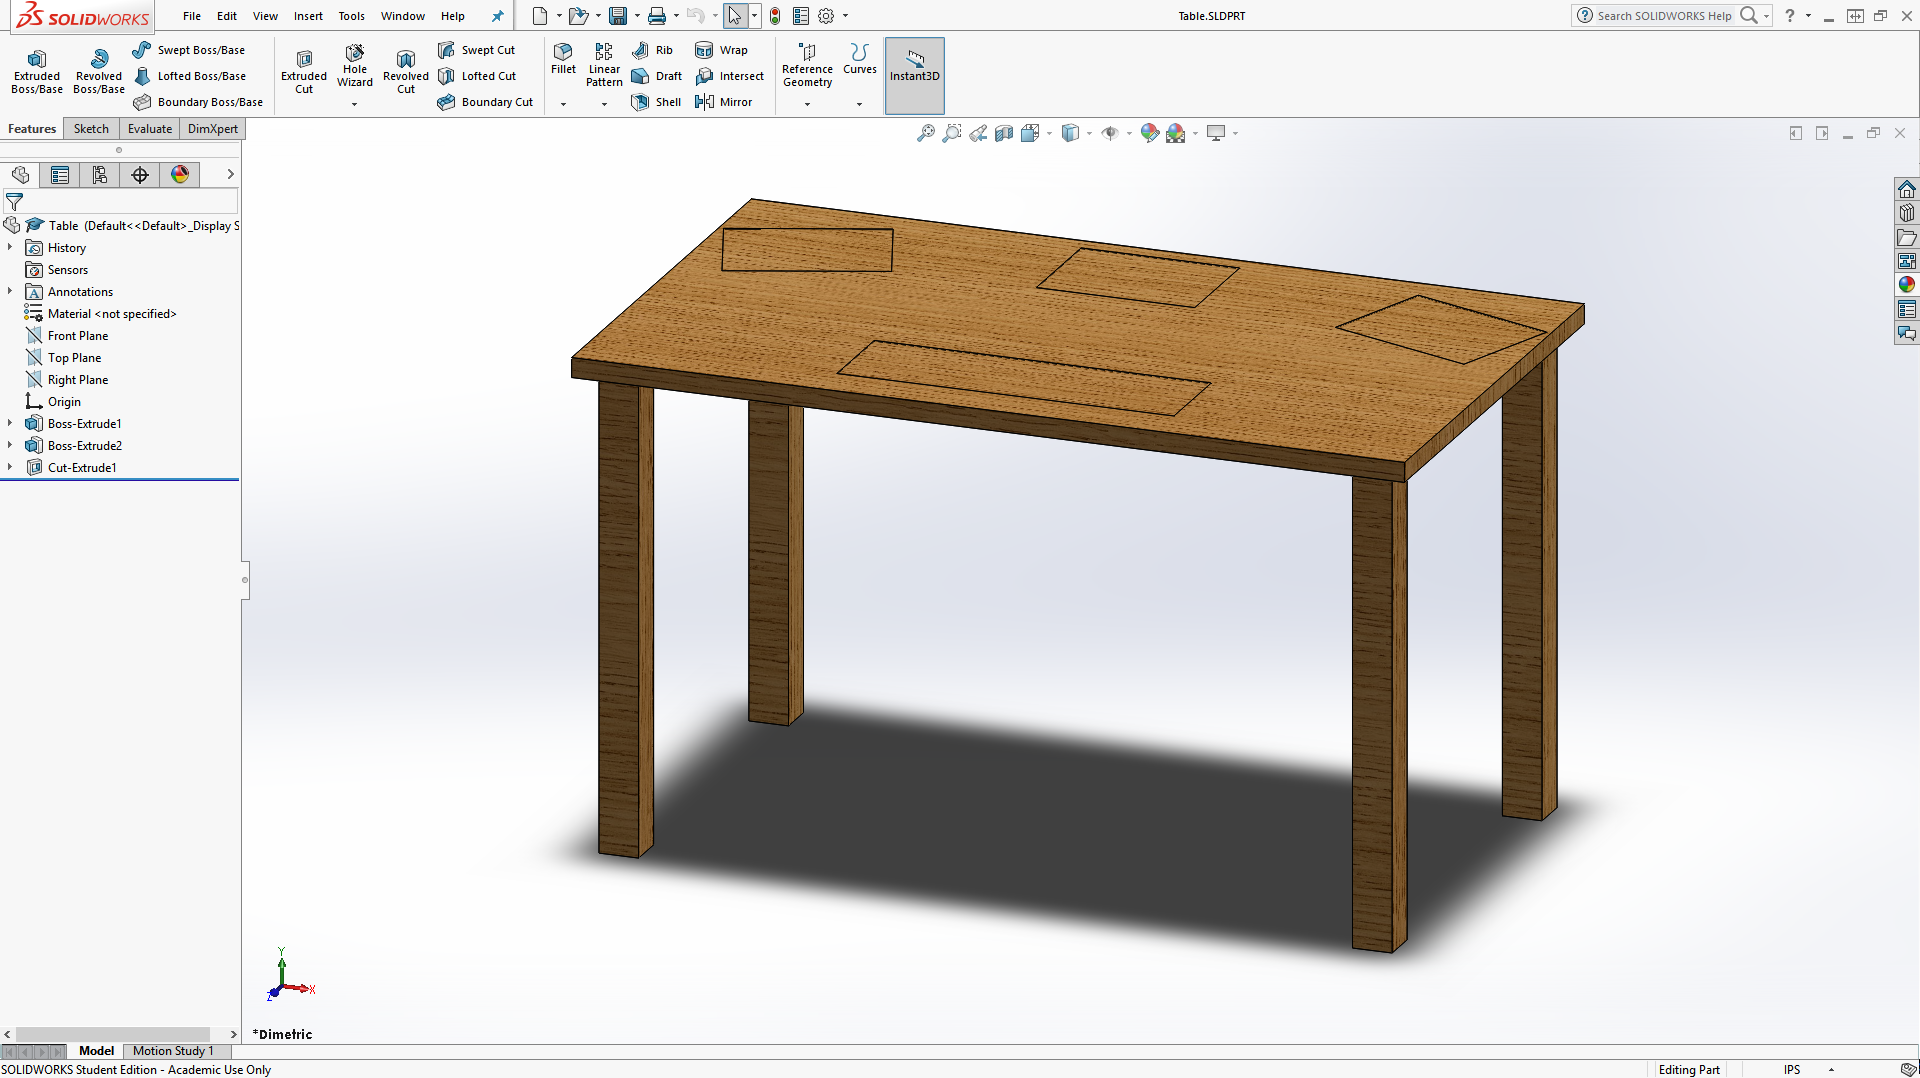The width and height of the screenshot is (1920, 1078).
Task: Expand more manager tabs chevron
Action: pyautogui.click(x=230, y=174)
